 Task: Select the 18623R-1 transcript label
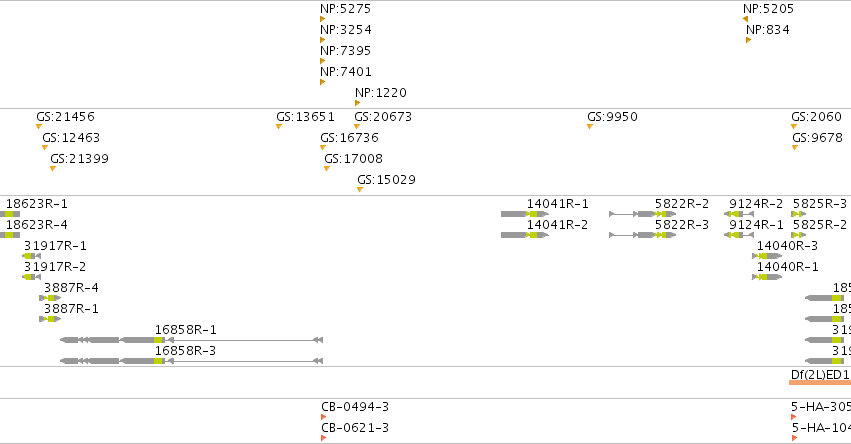(36, 204)
